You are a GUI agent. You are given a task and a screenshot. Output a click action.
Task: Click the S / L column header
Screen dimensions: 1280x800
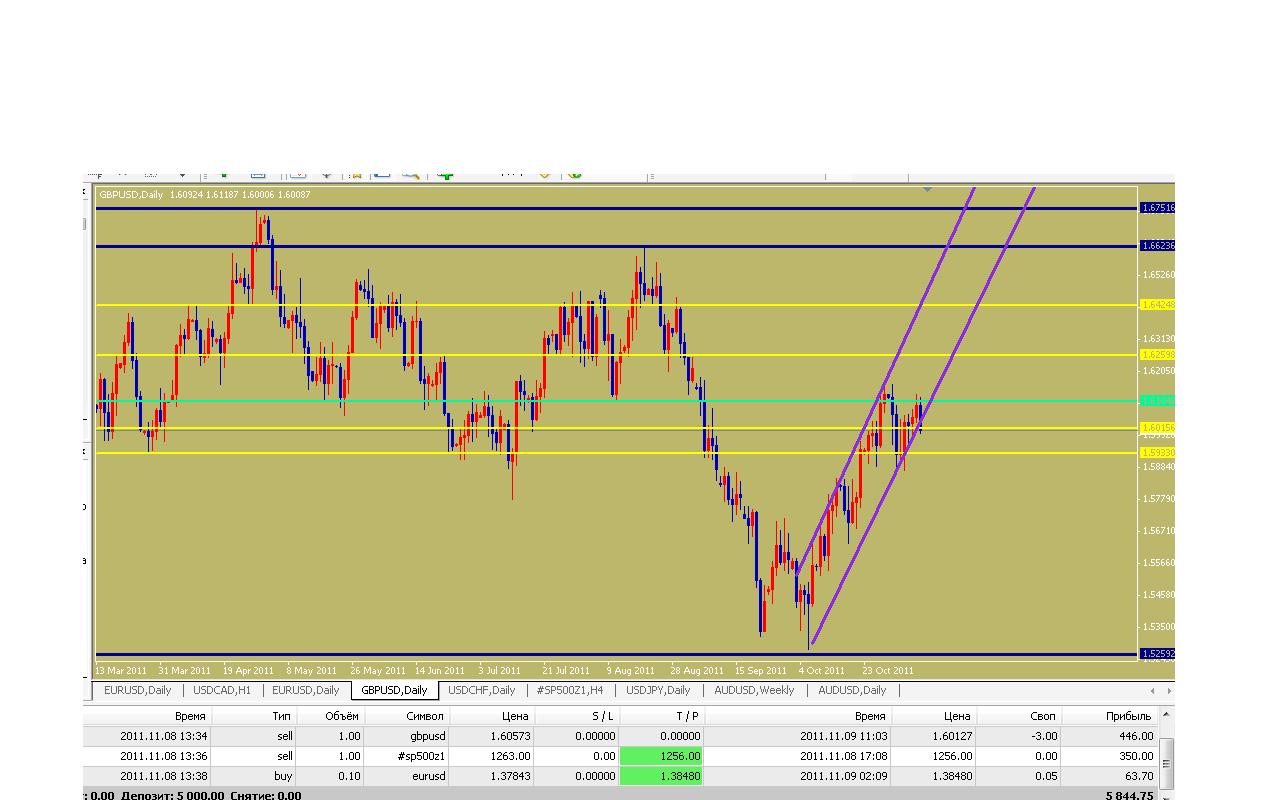(x=577, y=716)
